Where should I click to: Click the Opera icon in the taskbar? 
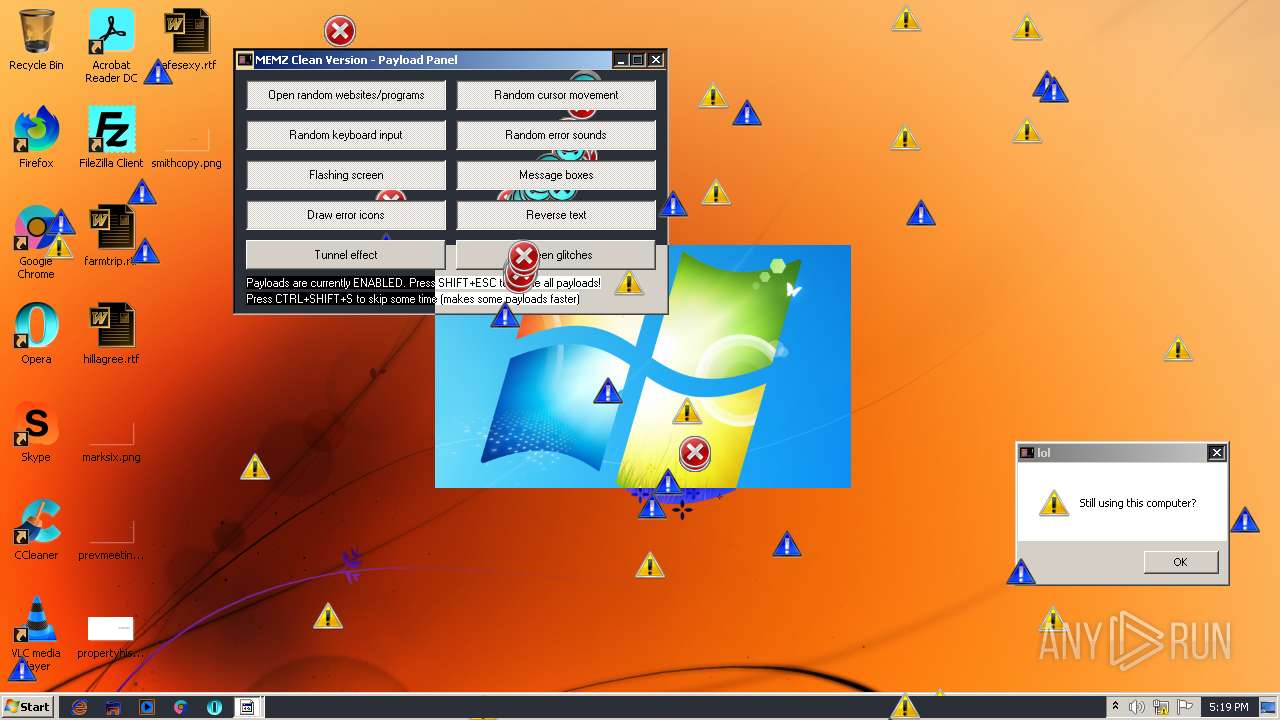[x=214, y=707]
